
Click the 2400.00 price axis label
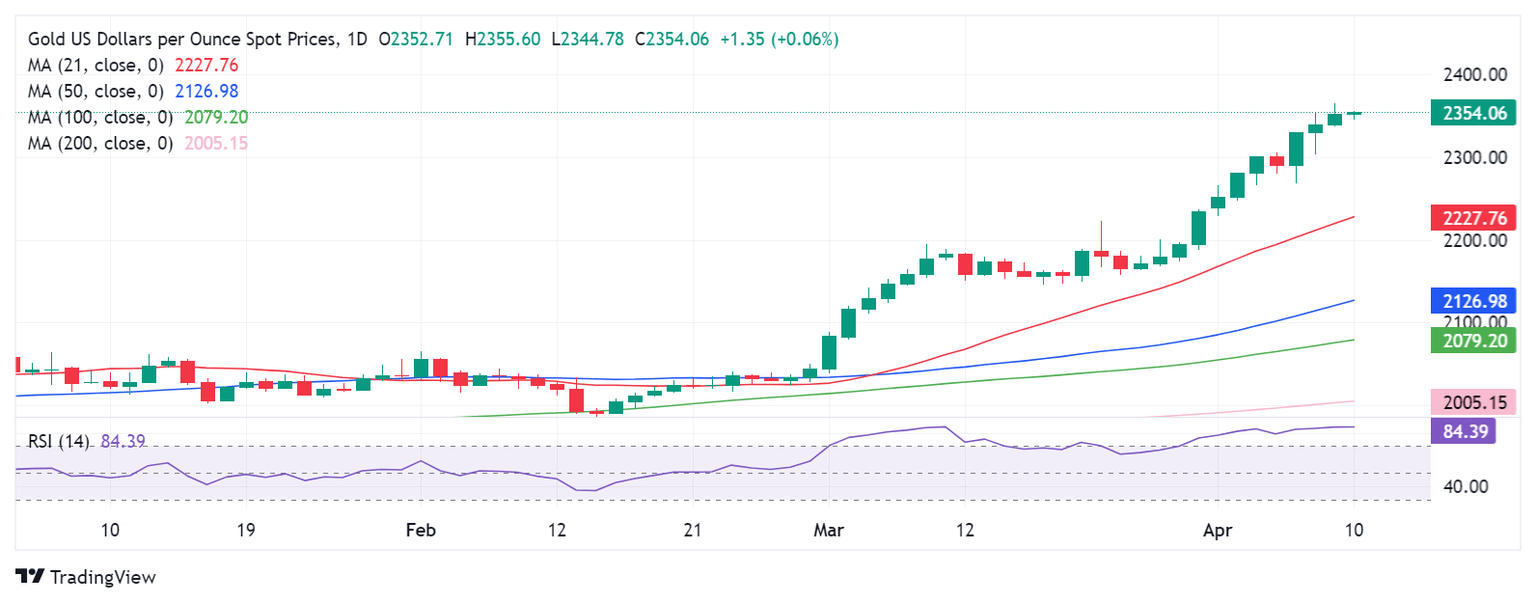1473,75
